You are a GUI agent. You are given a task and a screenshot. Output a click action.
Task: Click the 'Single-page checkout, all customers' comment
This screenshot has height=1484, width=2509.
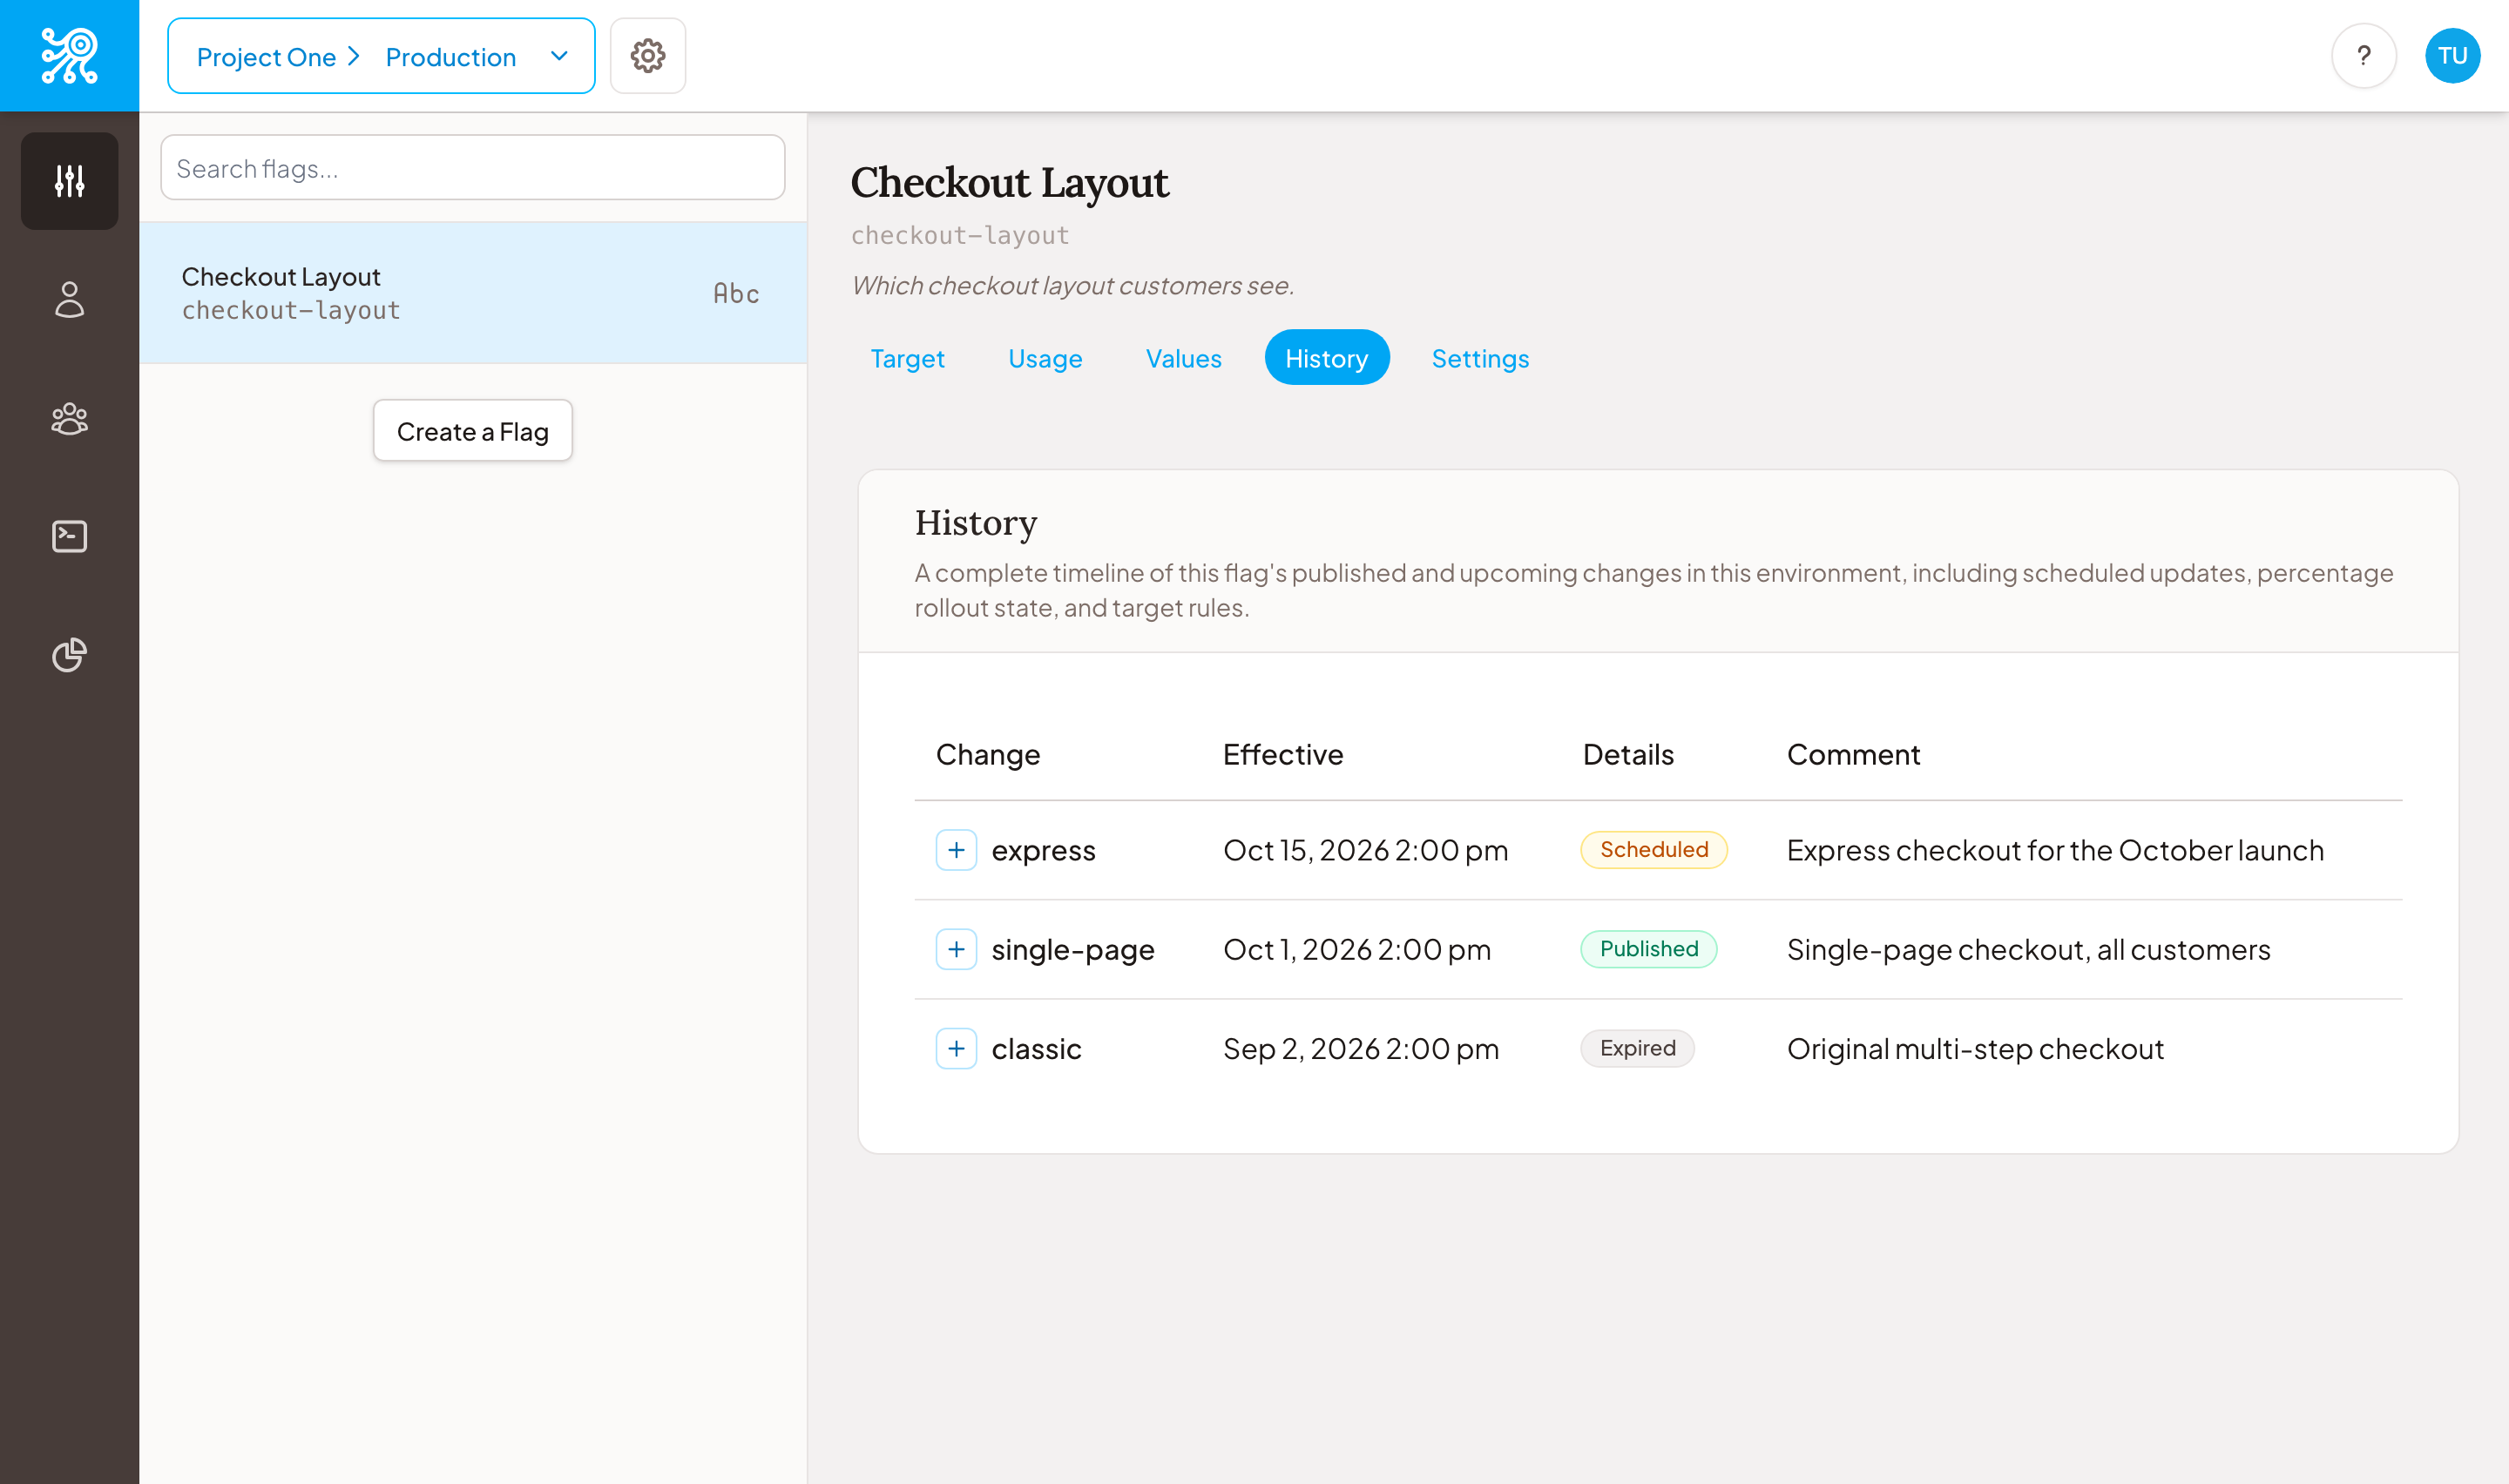[2029, 949]
